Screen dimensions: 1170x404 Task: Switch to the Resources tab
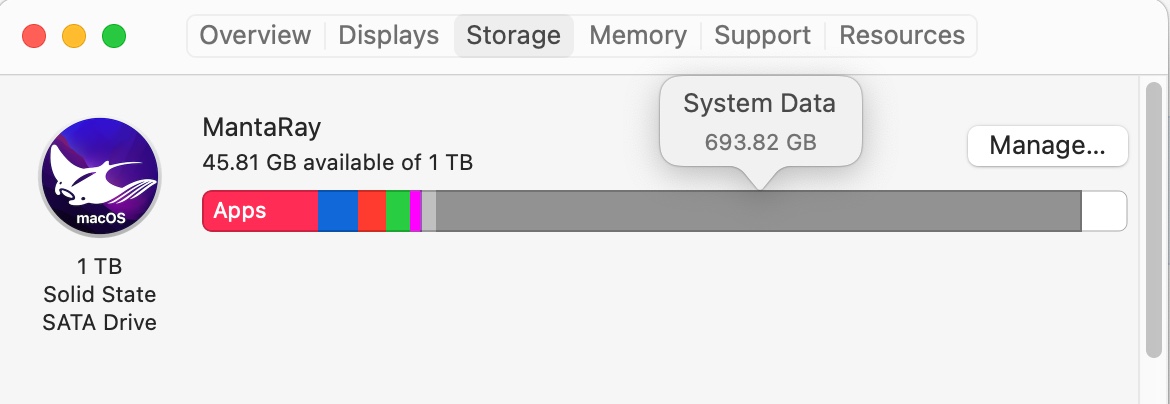(x=901, y=36)
